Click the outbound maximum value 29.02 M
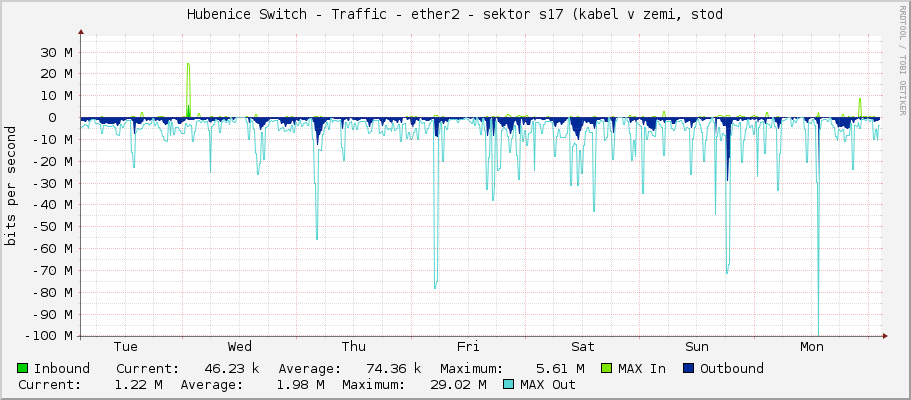The height and width of the screenshot is (400, 911). click(x=458, y=384)
